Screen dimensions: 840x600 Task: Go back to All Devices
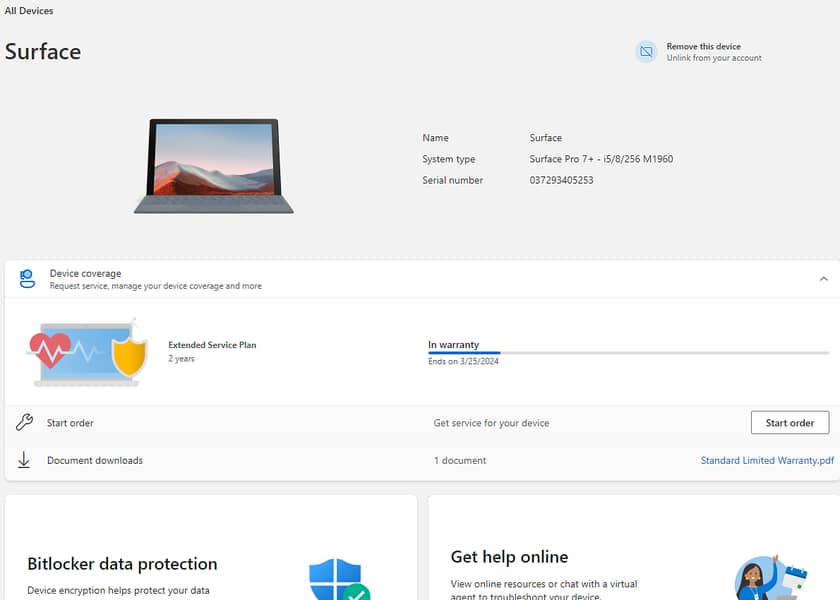29,11
